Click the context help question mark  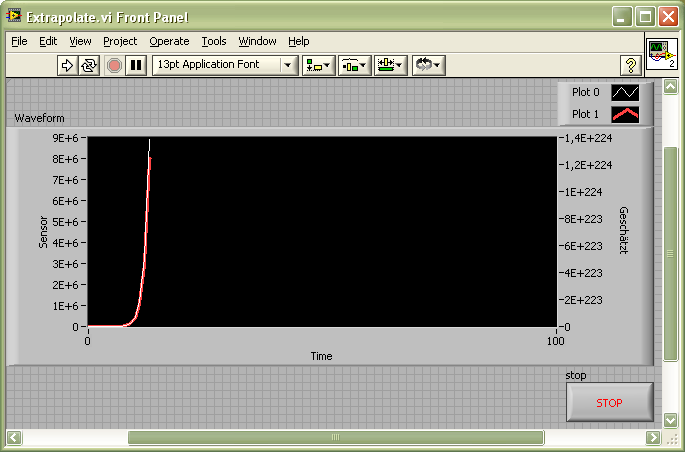(631, 66)
